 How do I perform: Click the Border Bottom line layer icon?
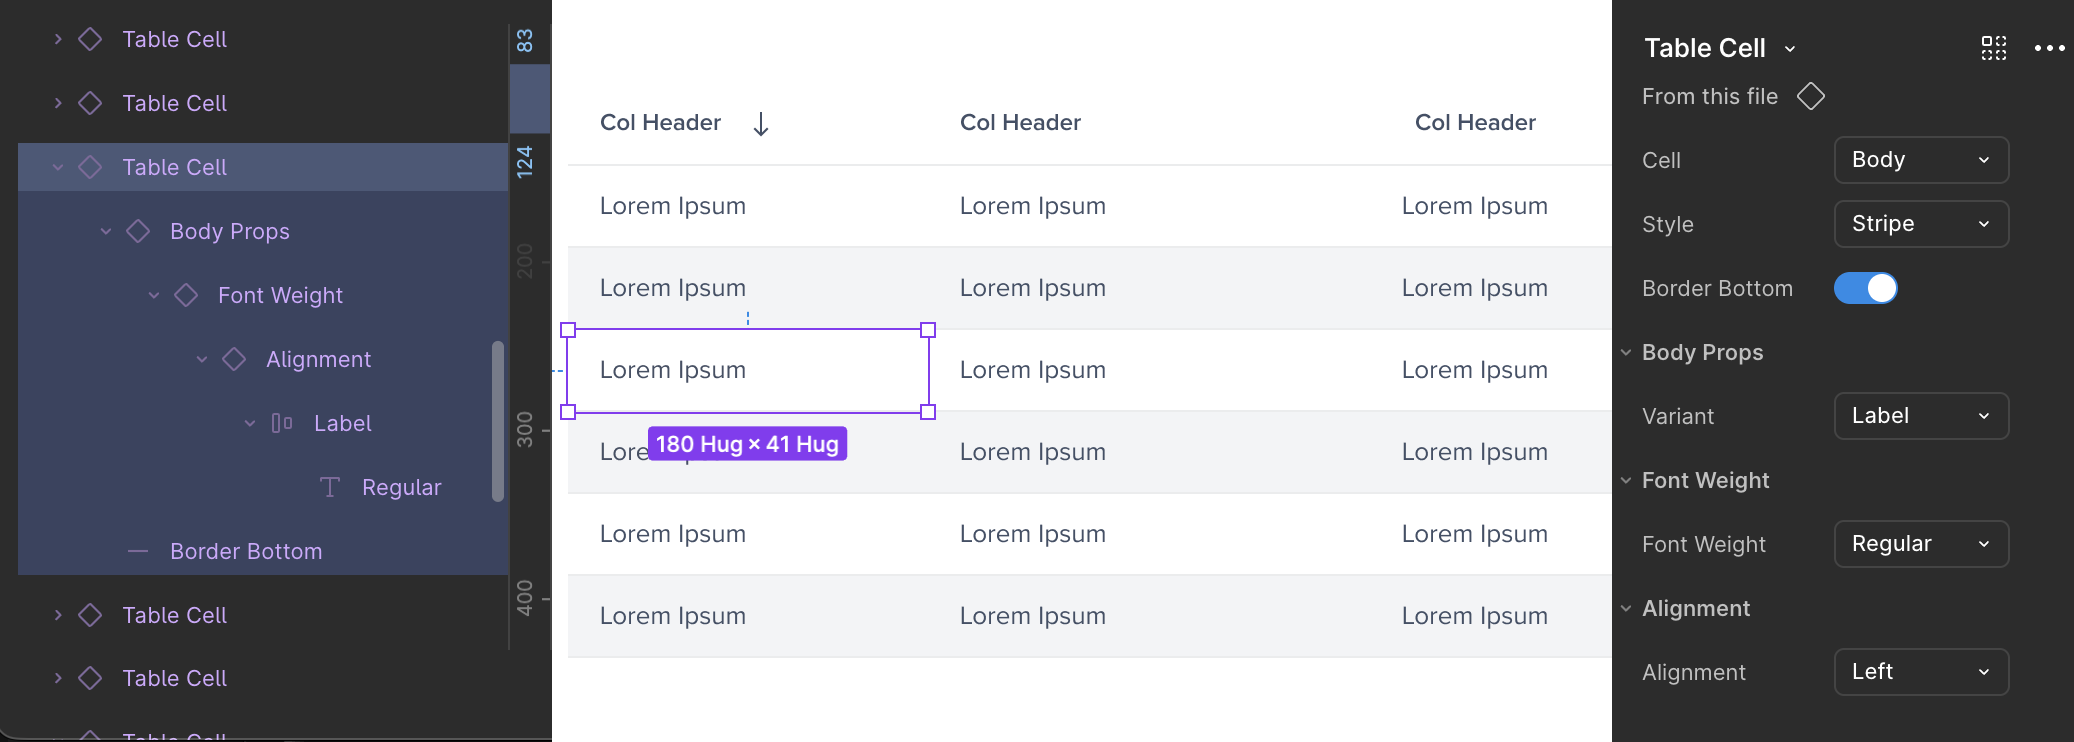pos(138,551)
